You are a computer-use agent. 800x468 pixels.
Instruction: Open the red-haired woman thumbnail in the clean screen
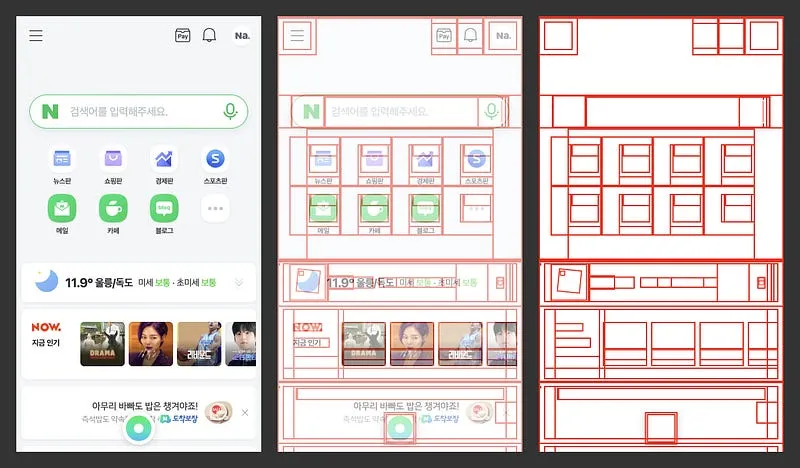tap(151, 343)
